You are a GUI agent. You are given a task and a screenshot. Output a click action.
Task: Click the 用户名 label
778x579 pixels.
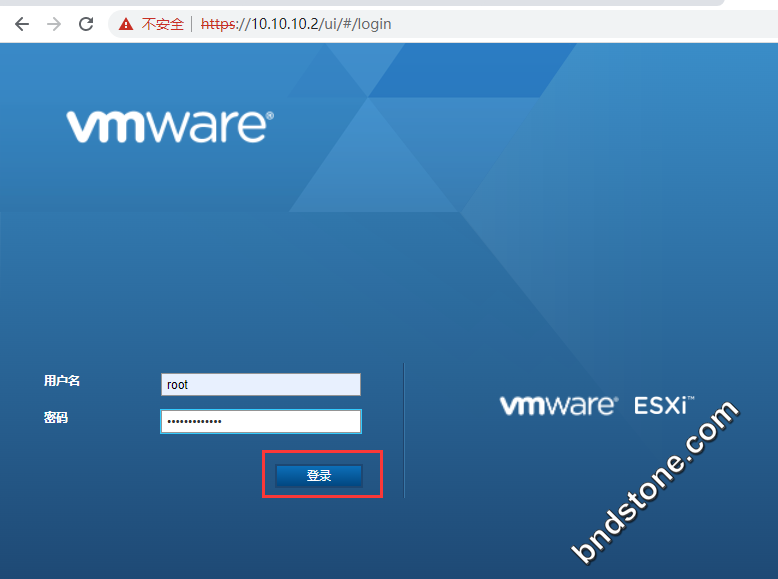click(62, 381)
